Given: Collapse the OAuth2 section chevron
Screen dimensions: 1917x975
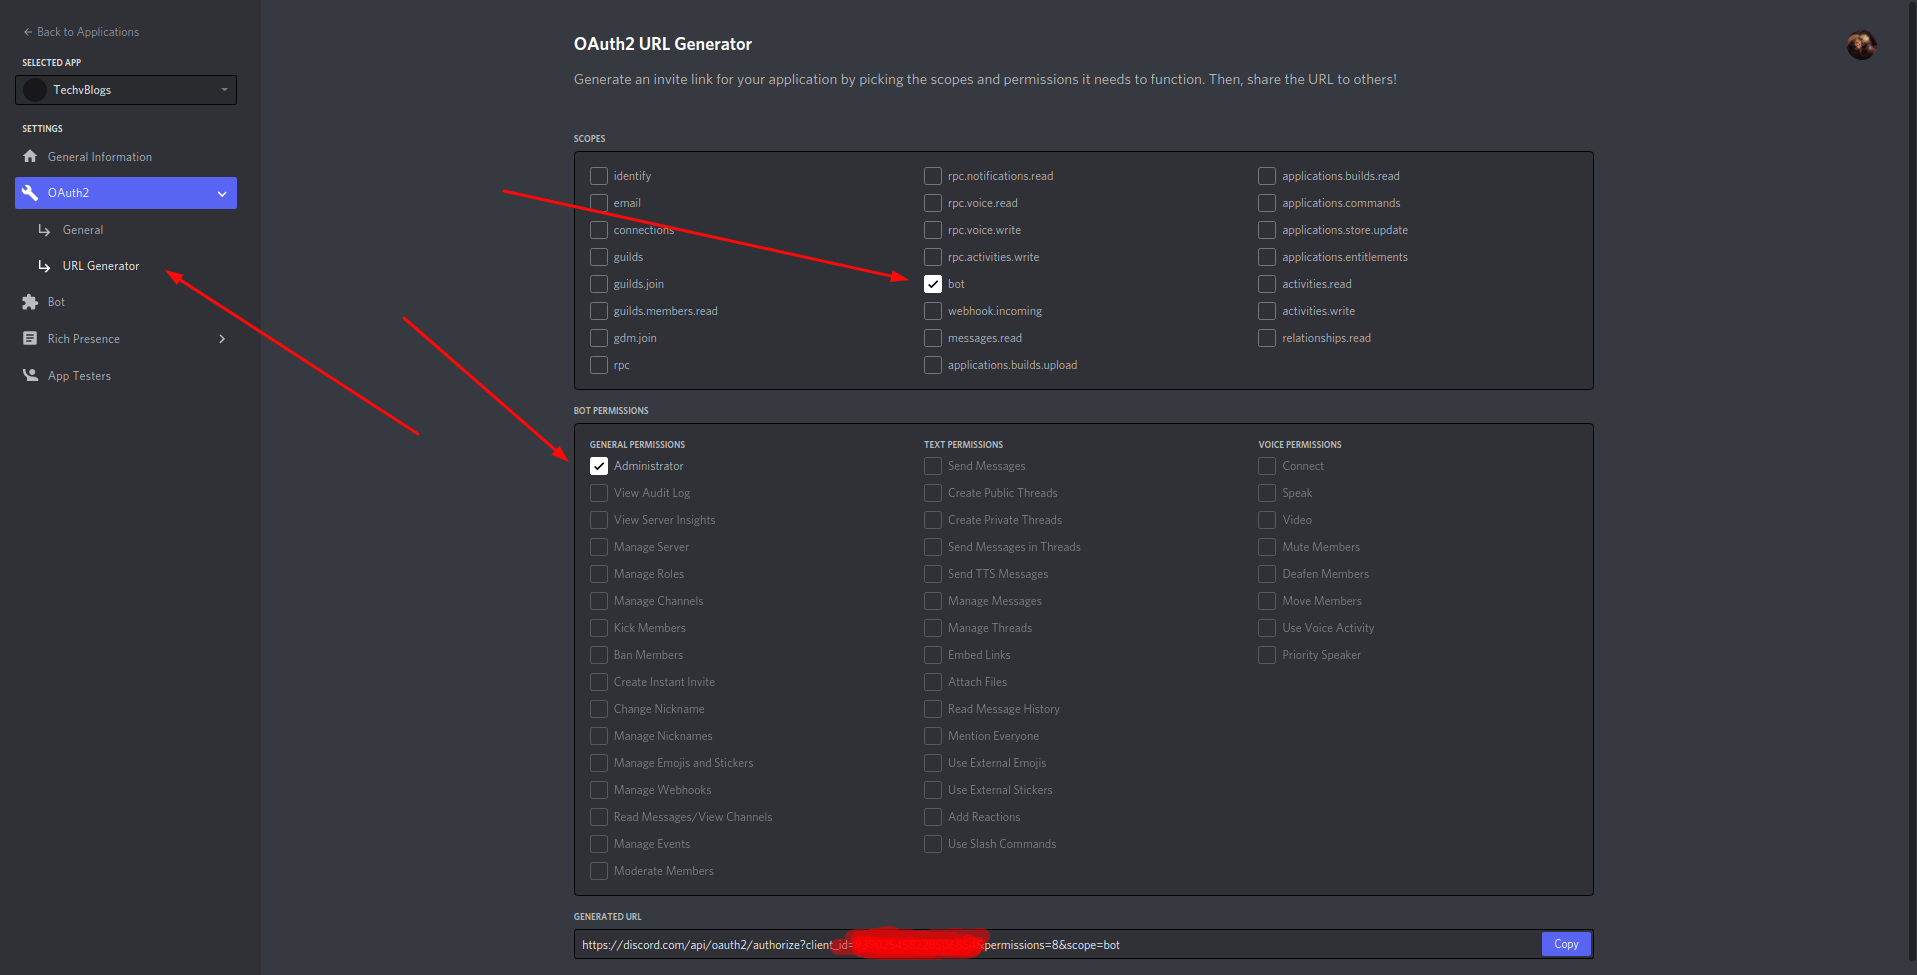Looking at the screenshot, I should [x=221, y=193].
